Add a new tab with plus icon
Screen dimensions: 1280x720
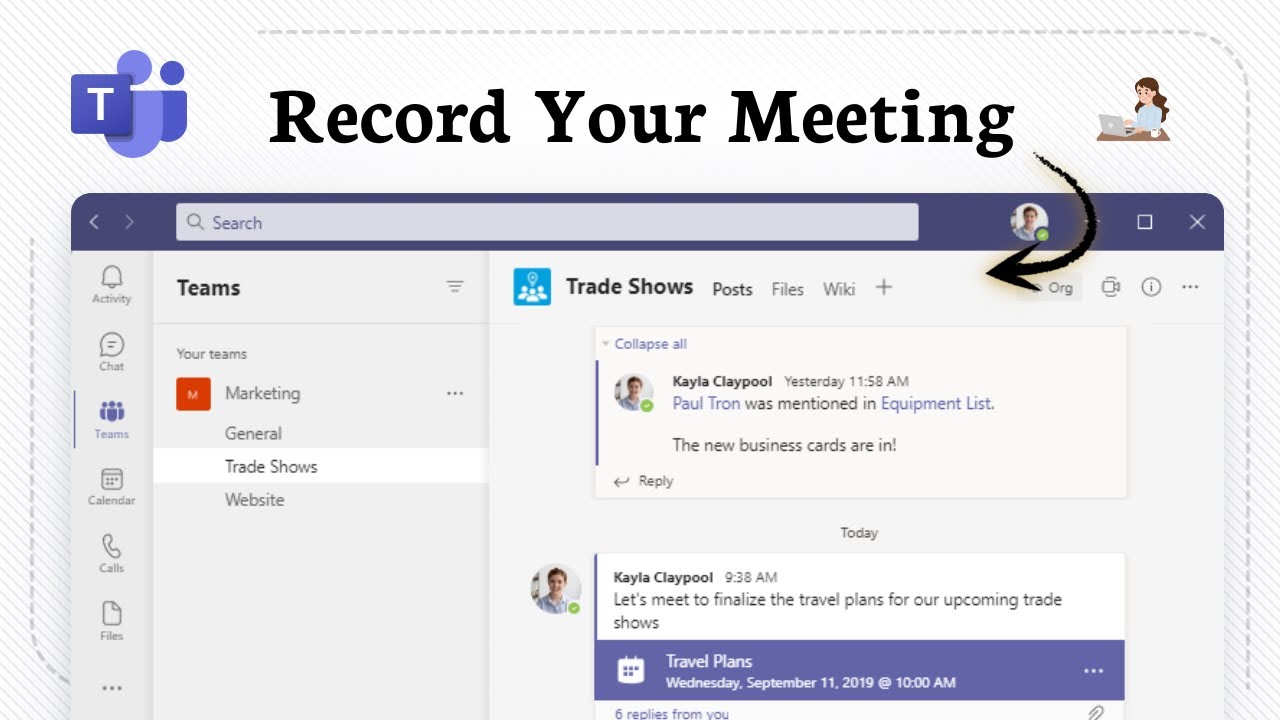coord(884,287)
